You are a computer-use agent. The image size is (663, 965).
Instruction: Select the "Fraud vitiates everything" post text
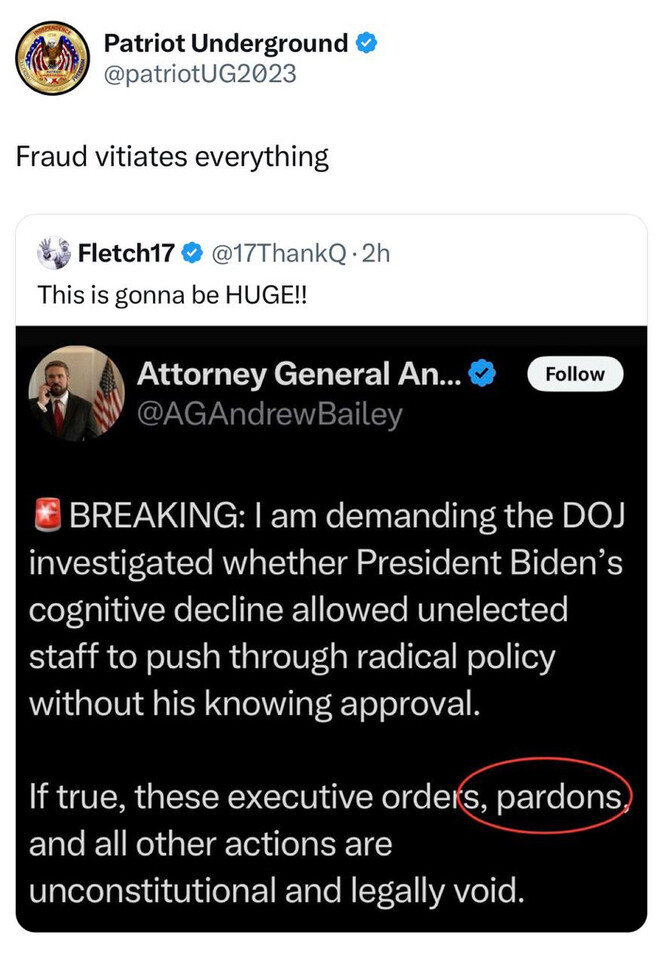coord(172,156)
